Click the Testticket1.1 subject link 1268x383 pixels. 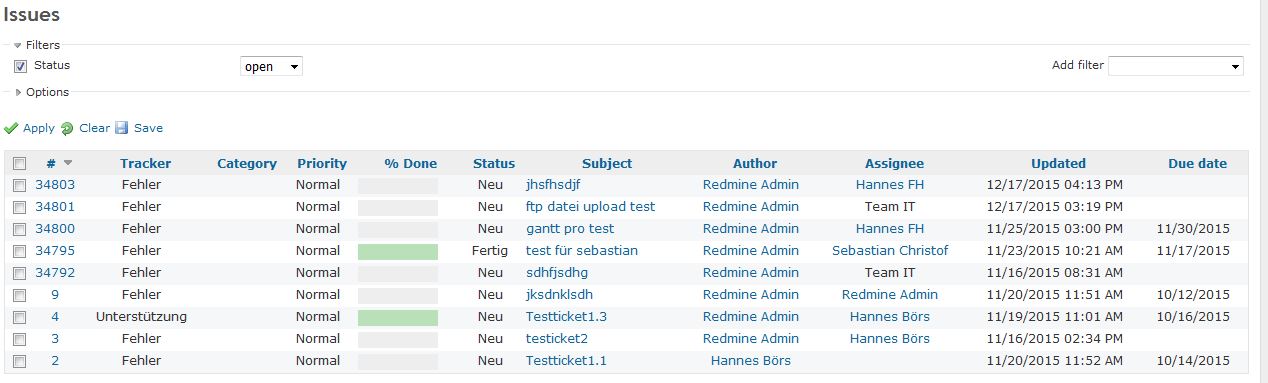(x=566, y=361)
